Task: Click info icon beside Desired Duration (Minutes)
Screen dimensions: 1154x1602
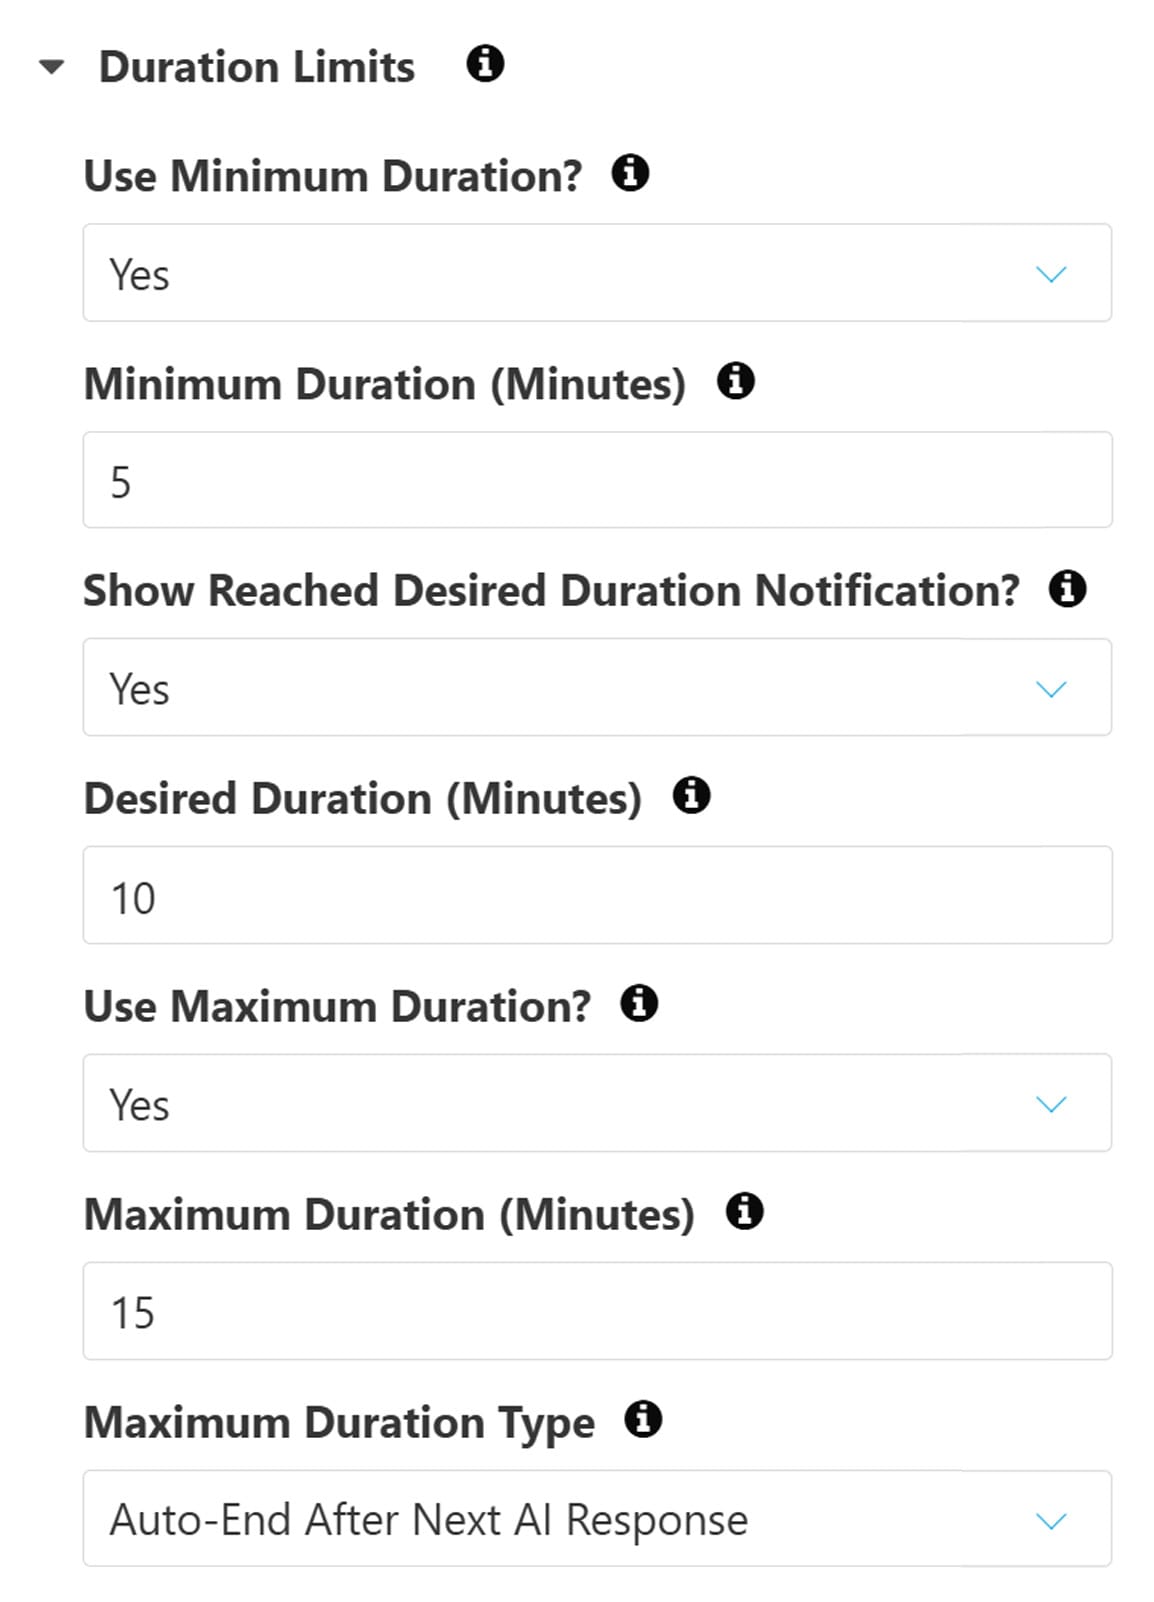Action: pyautogui.click(x=691, y=796)
